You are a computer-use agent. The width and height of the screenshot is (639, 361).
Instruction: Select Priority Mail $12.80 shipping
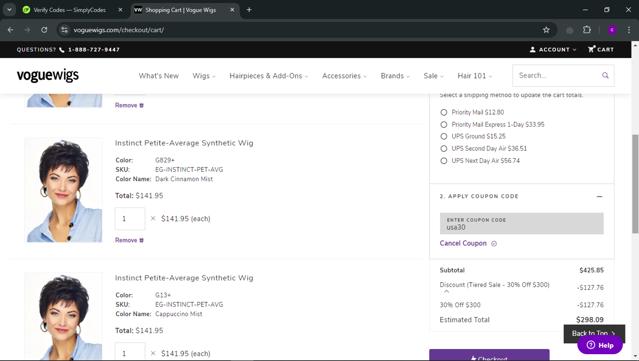444,112
